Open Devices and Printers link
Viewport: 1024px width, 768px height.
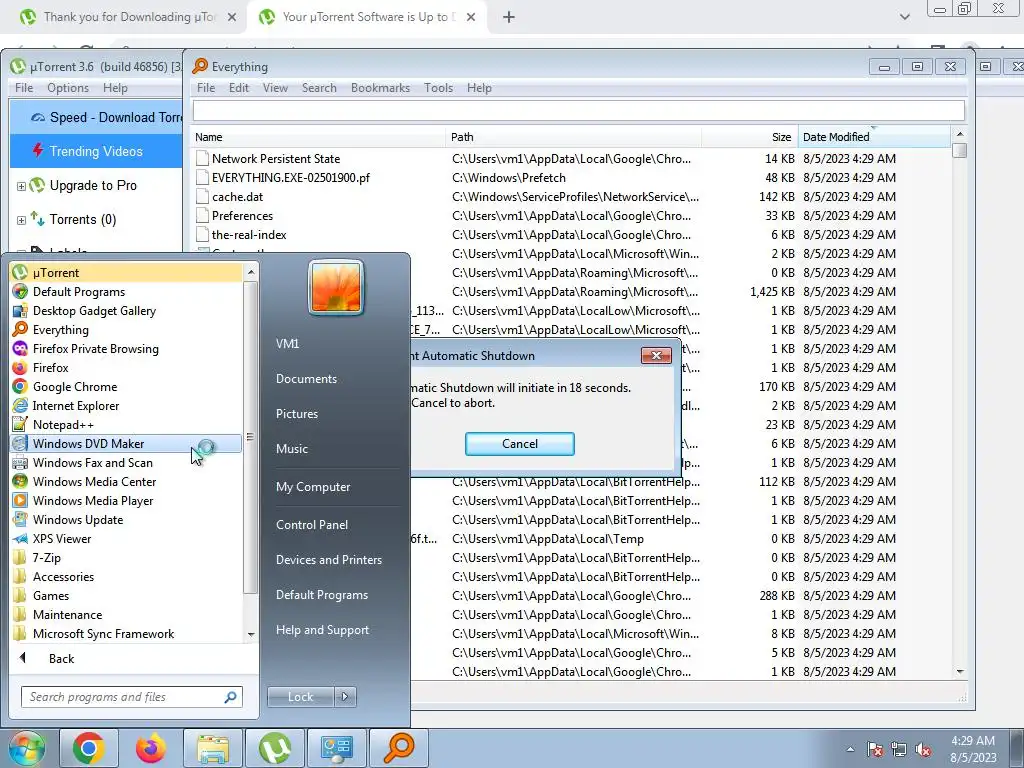pyautogui.click(x=328, y=560)
